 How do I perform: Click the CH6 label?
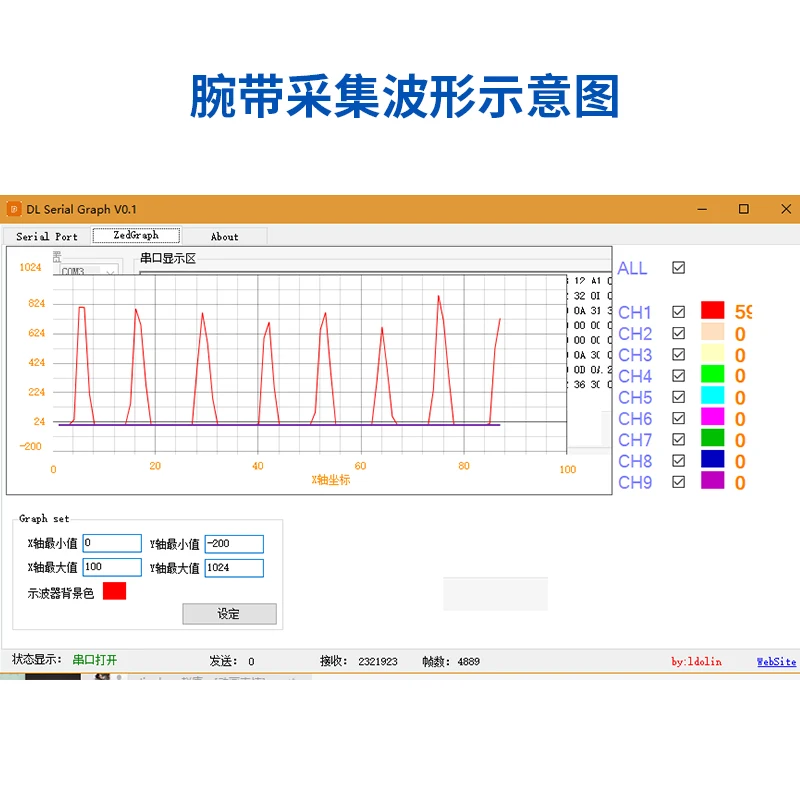point(635,419)
